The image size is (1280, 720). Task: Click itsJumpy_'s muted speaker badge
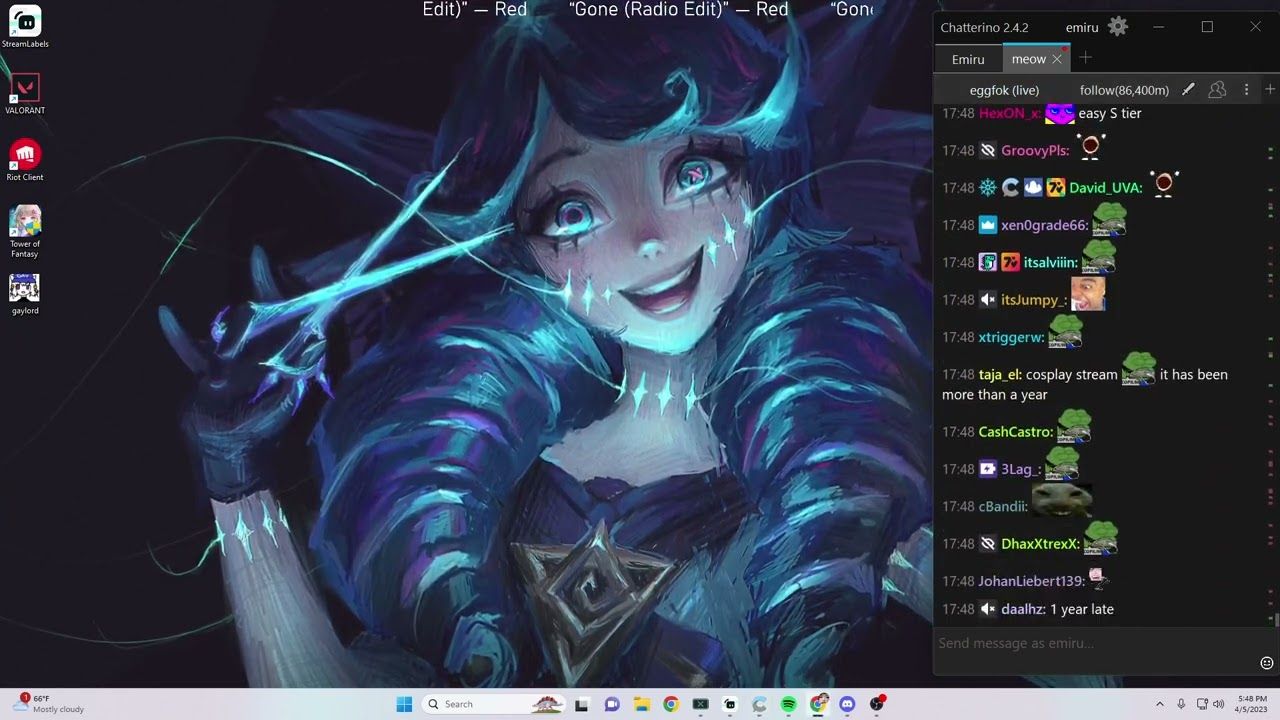tap(987, 299)
